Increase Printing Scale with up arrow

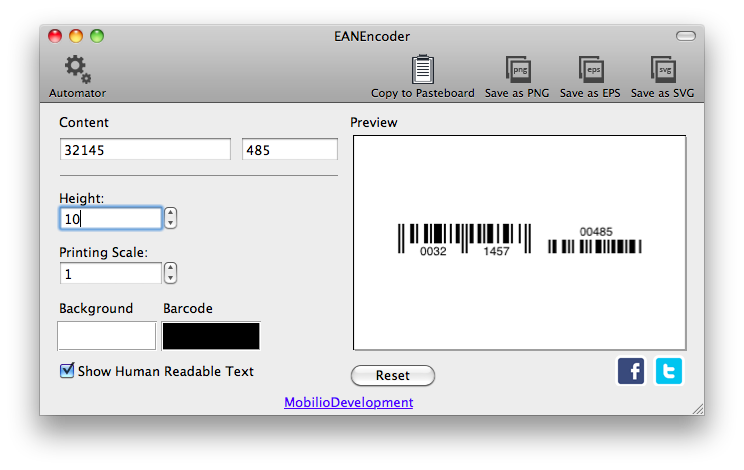tap(170, 268)
